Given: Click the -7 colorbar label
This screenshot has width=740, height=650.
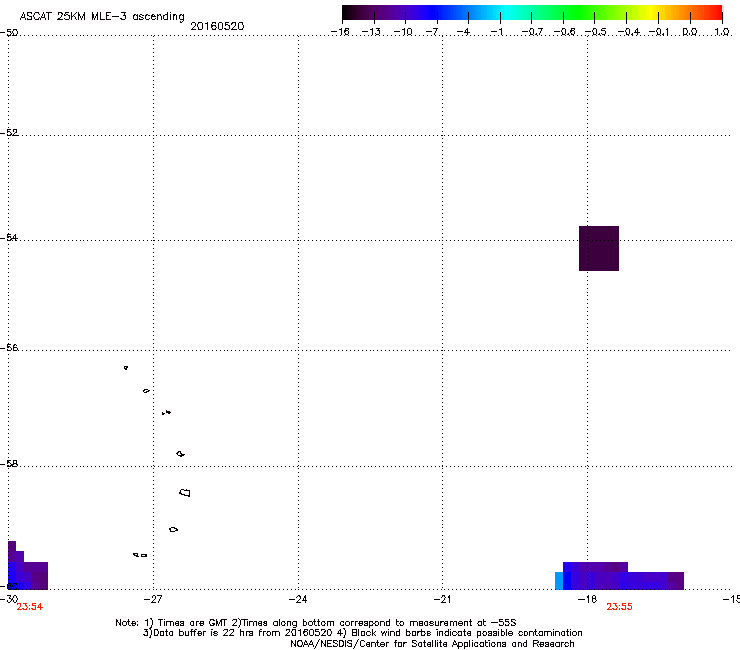Looking at the screenshot, I should click(x=432, y=32).
